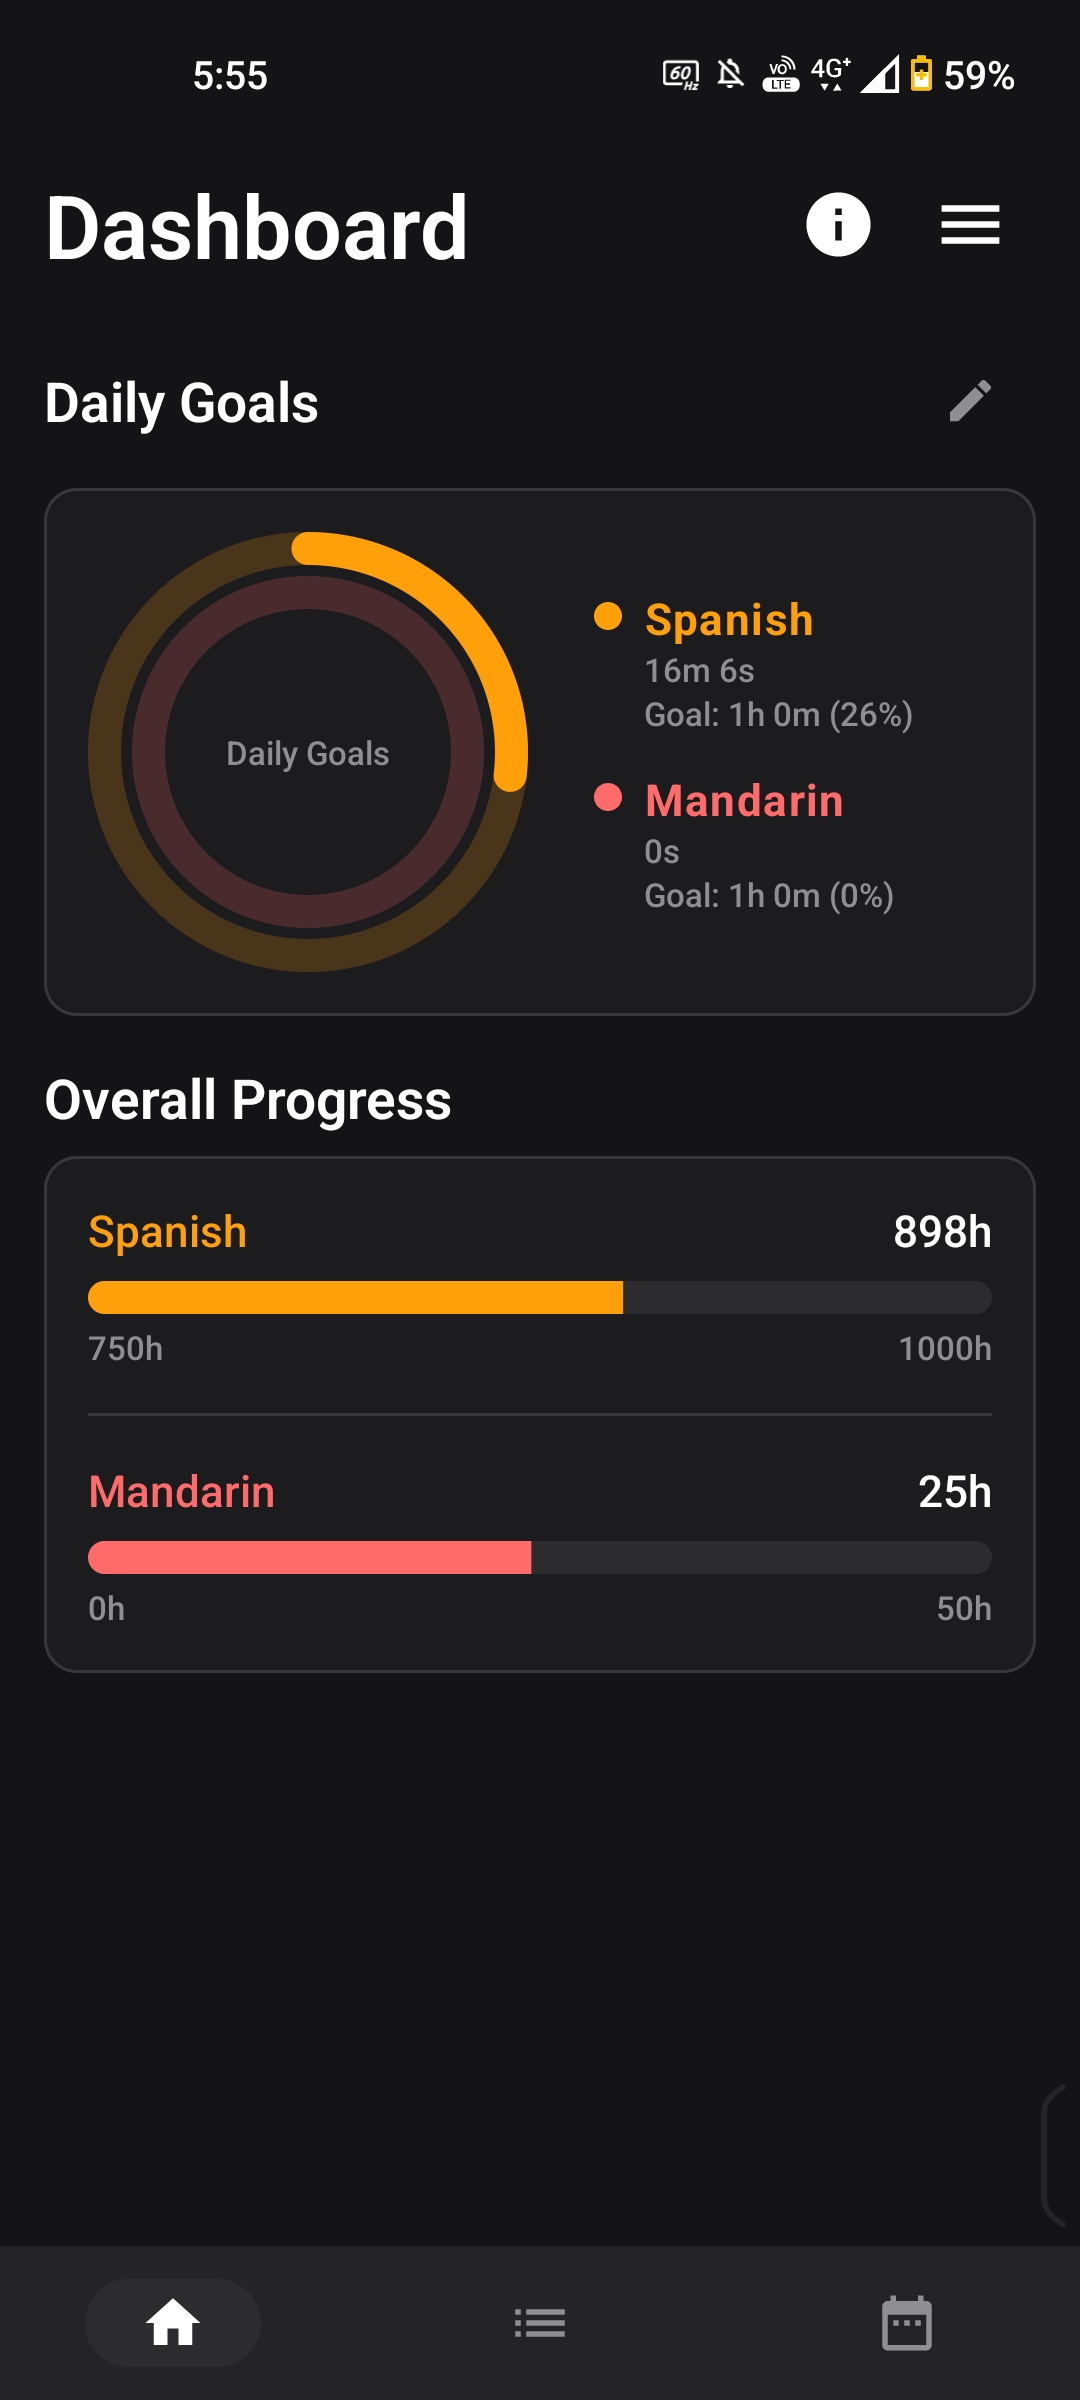Toggle the muted notifications status icon
Screen dimensions: 1080x2400
(x=729, y=72)
